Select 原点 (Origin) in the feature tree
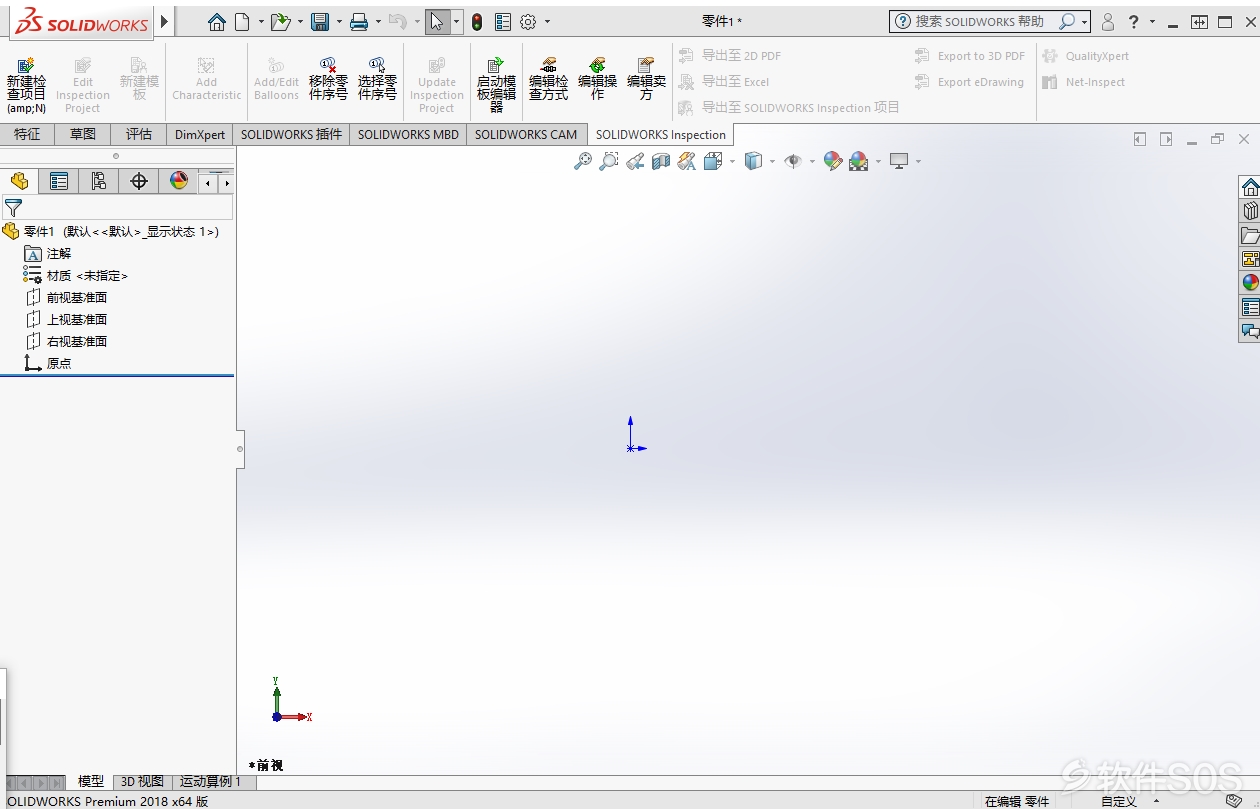Screen dimensions: 1260x809 (x=47, y=364)
